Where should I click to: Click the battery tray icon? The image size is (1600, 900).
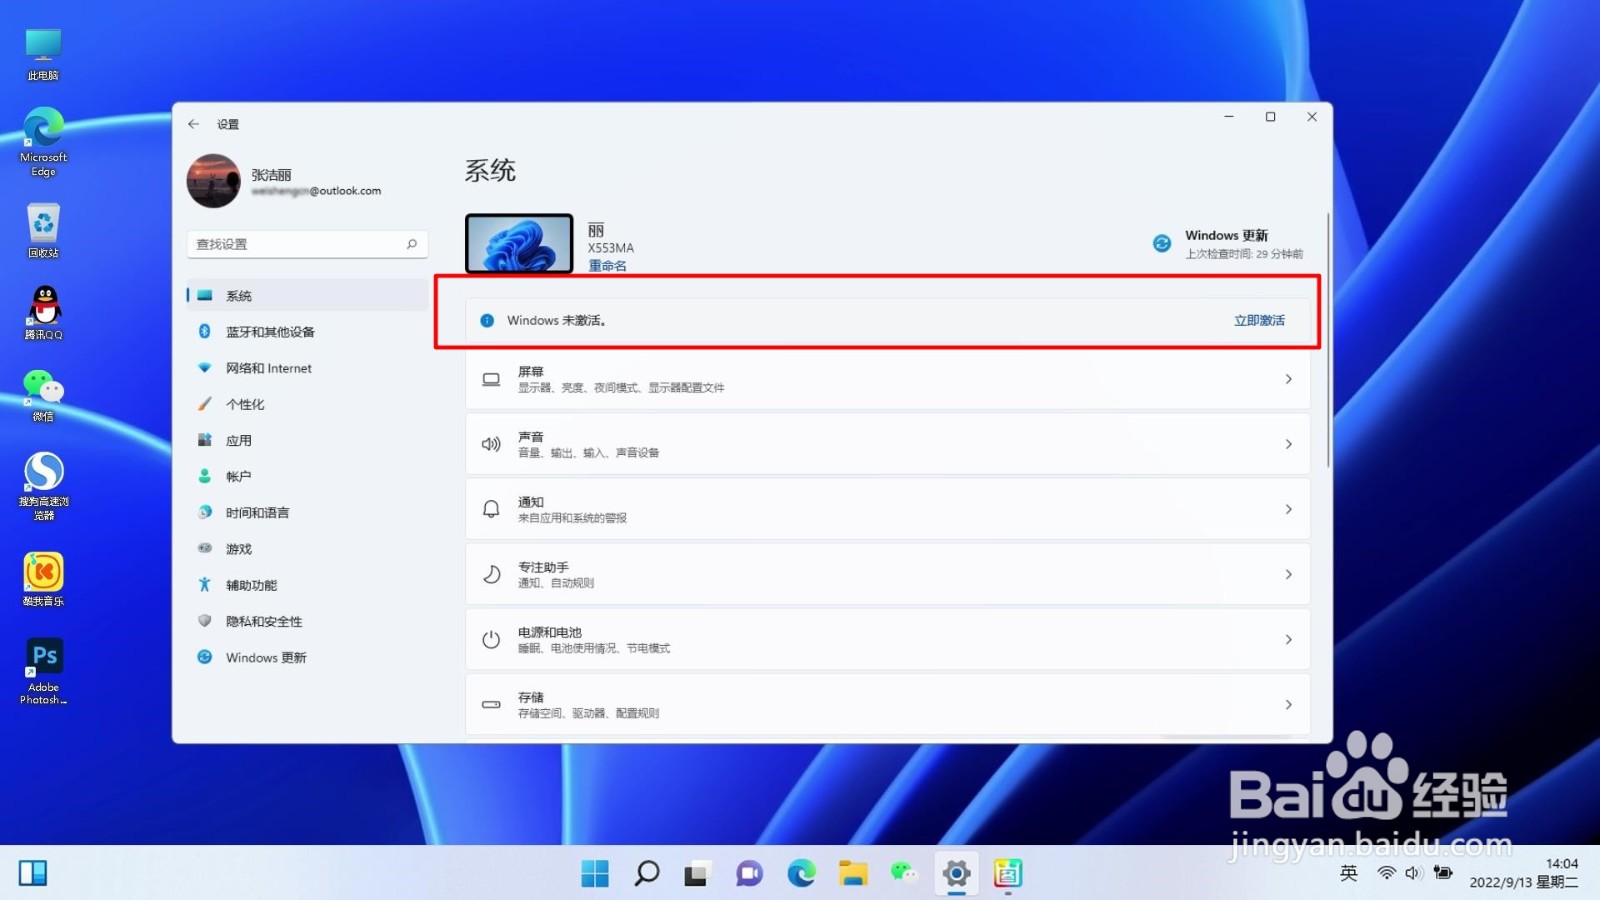point(1443,873)
